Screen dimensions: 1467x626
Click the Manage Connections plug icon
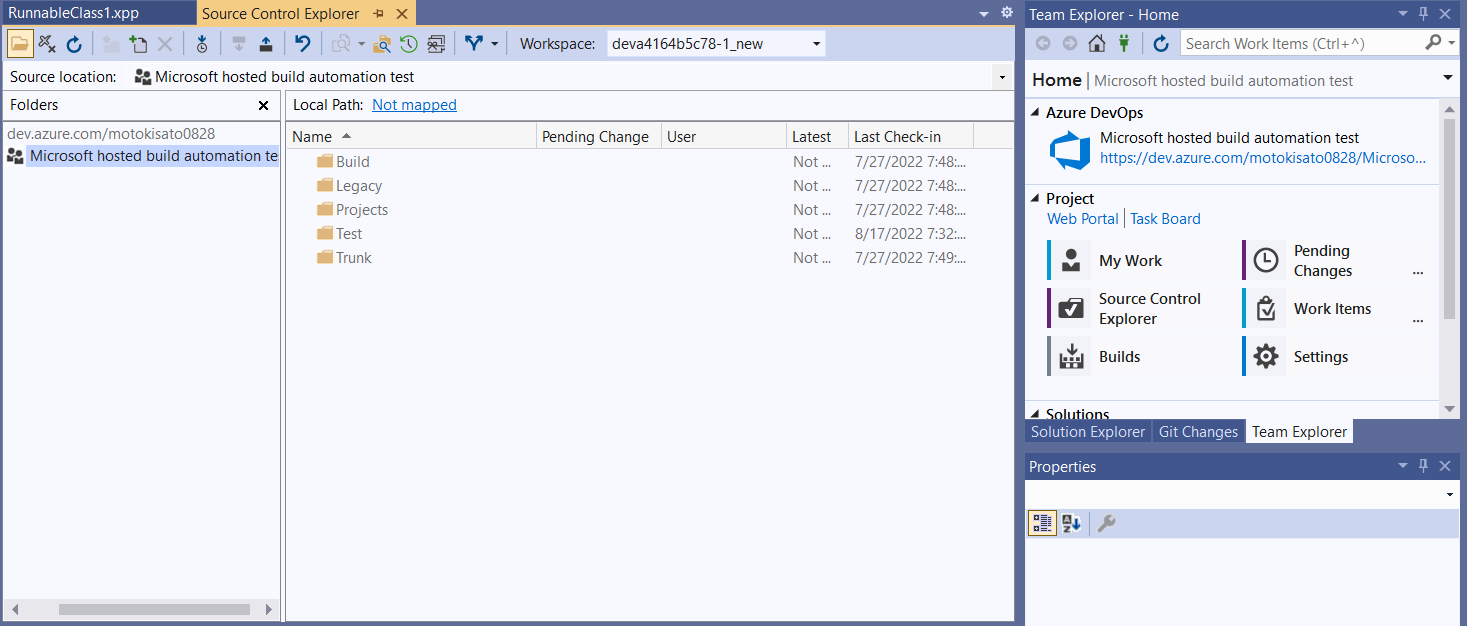click(1124, 43)
